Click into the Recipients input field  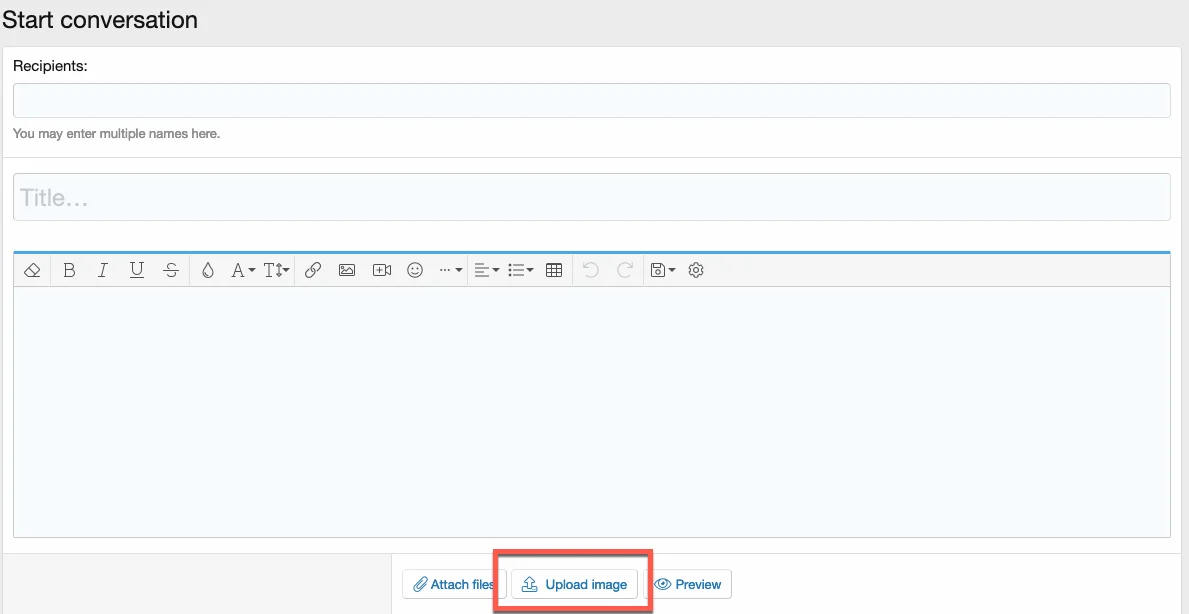pyautogui.click(x=591, y=101)
